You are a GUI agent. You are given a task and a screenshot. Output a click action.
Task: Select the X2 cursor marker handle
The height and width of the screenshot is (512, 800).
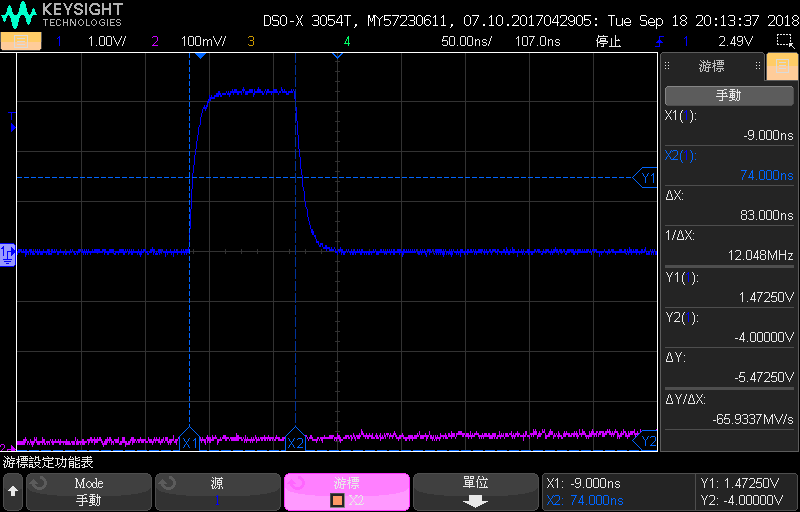[295, 439]
